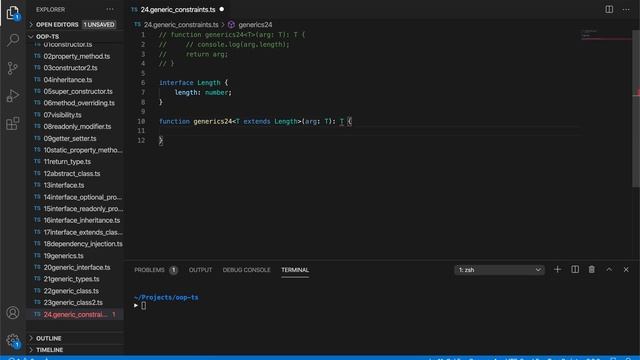Click 24.generic_constraints.ts in the breadcrumb

point(181,24)
